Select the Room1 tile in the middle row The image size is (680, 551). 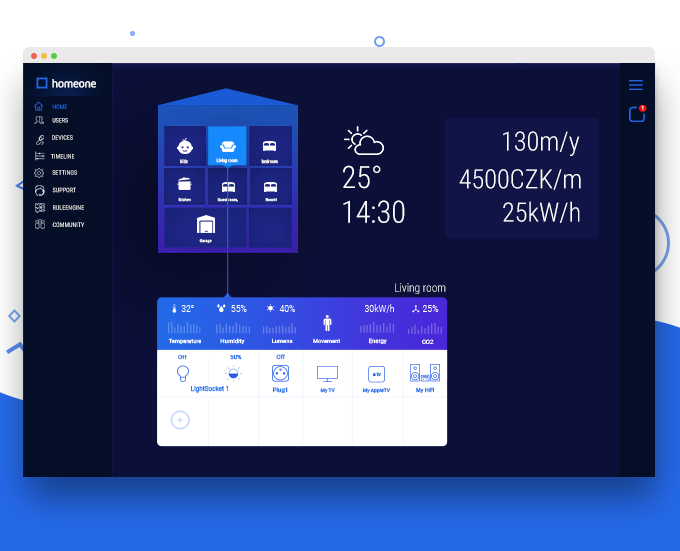pyautogui.click(x=270, y=186)
